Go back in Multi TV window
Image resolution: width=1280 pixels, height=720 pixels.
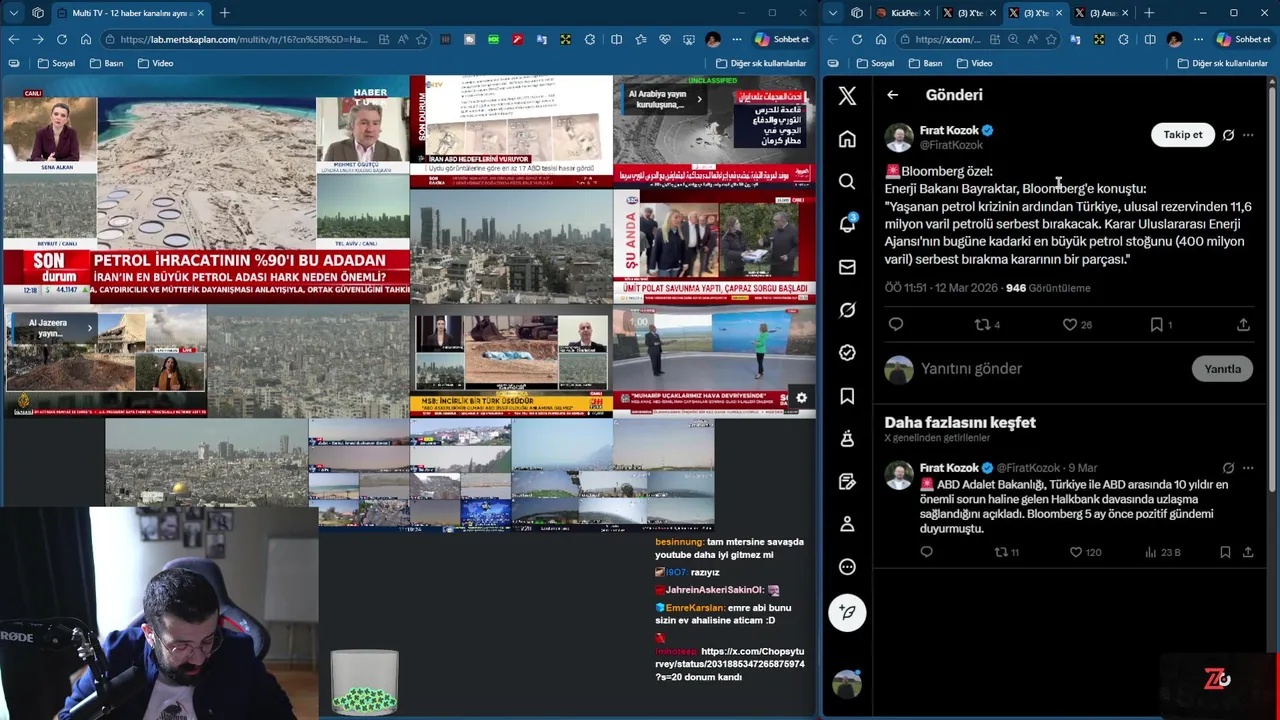click(x=14, y=39)
